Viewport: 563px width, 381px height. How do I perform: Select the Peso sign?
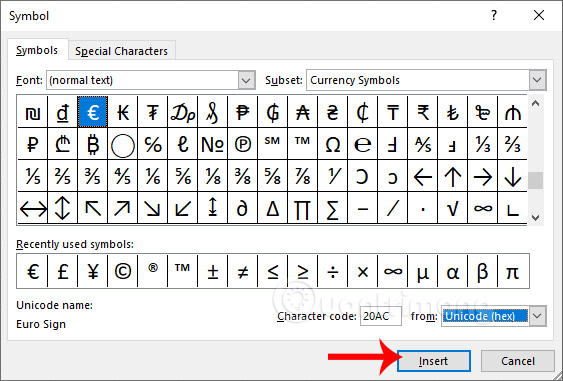coord(242,112)
